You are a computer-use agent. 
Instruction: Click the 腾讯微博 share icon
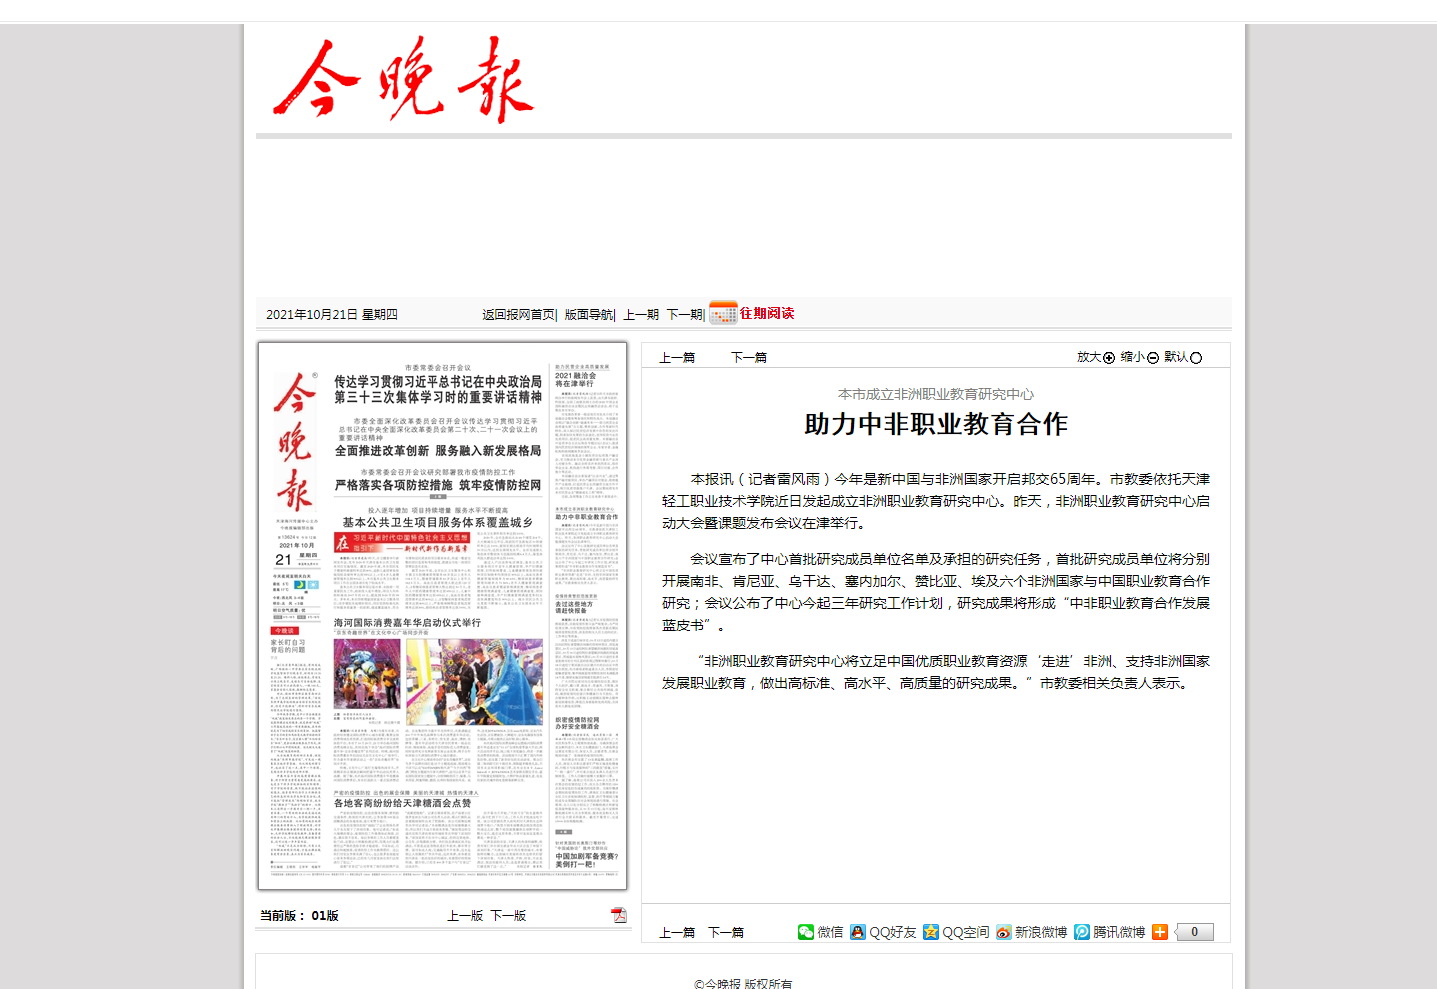point(1082,932)
